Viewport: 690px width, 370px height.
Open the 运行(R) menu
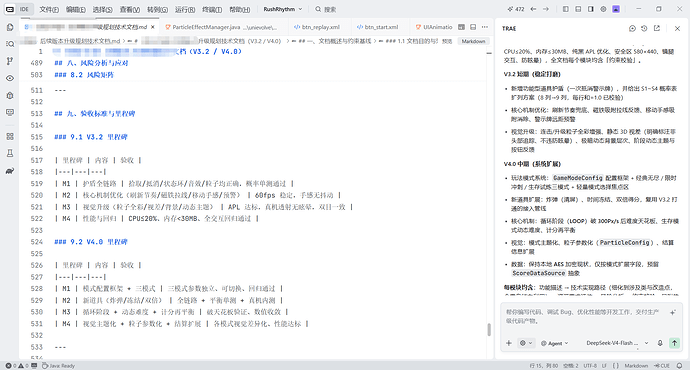[184, 9]
